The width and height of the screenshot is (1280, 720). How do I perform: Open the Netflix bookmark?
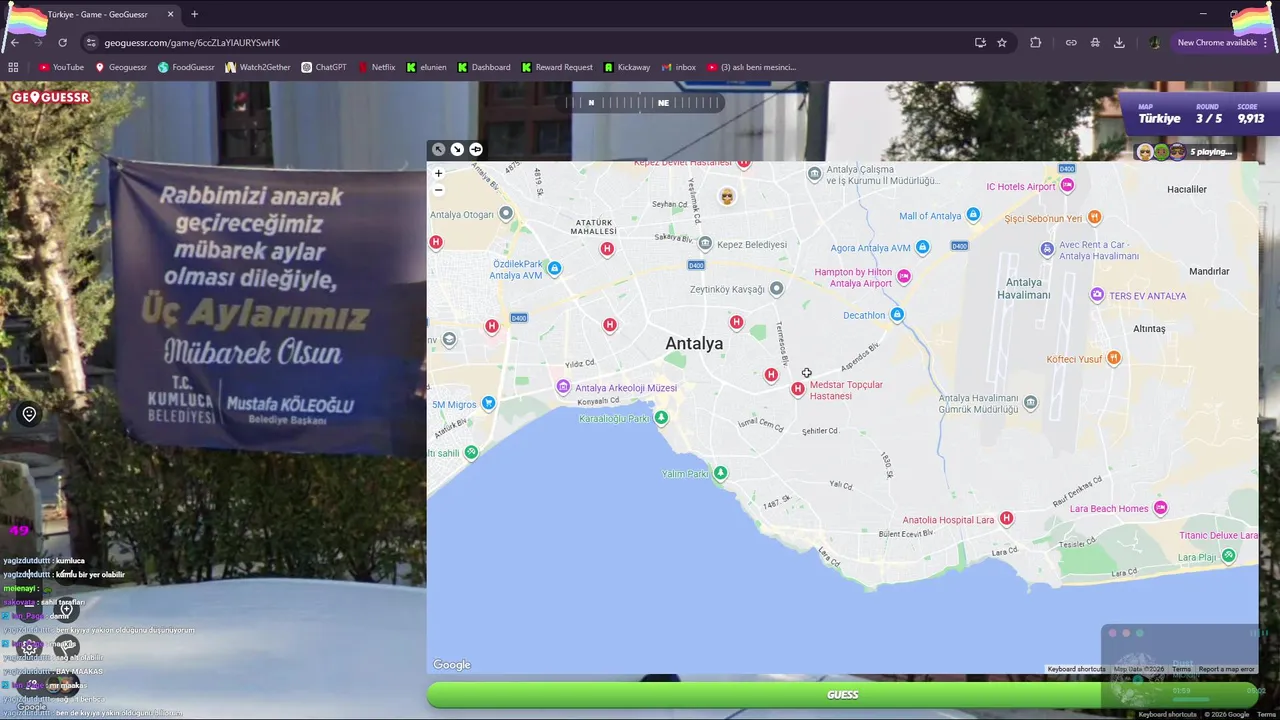coord(376,67)
